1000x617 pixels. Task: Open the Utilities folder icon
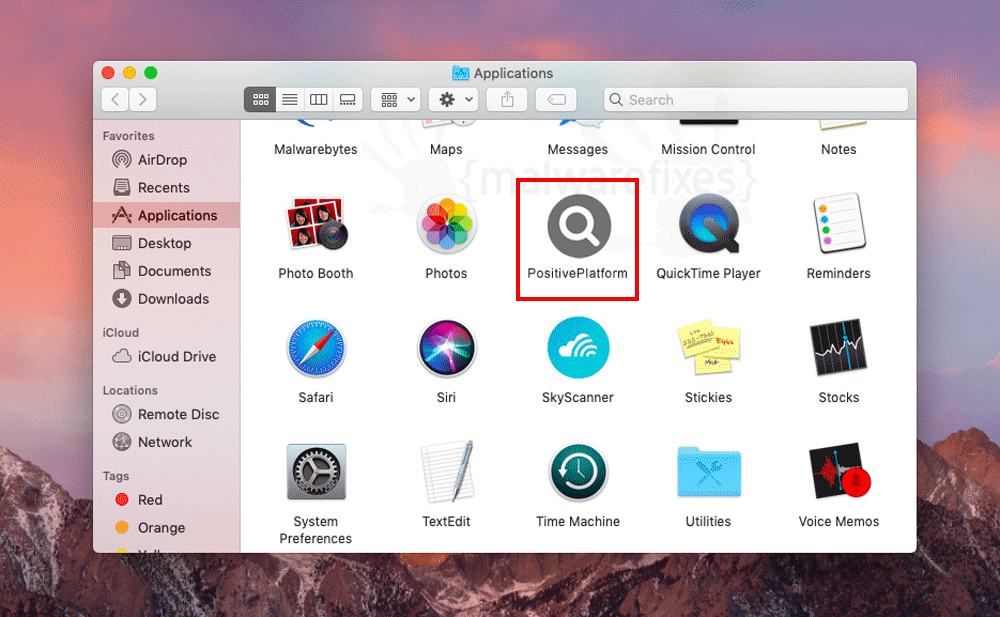coord(709,472)
